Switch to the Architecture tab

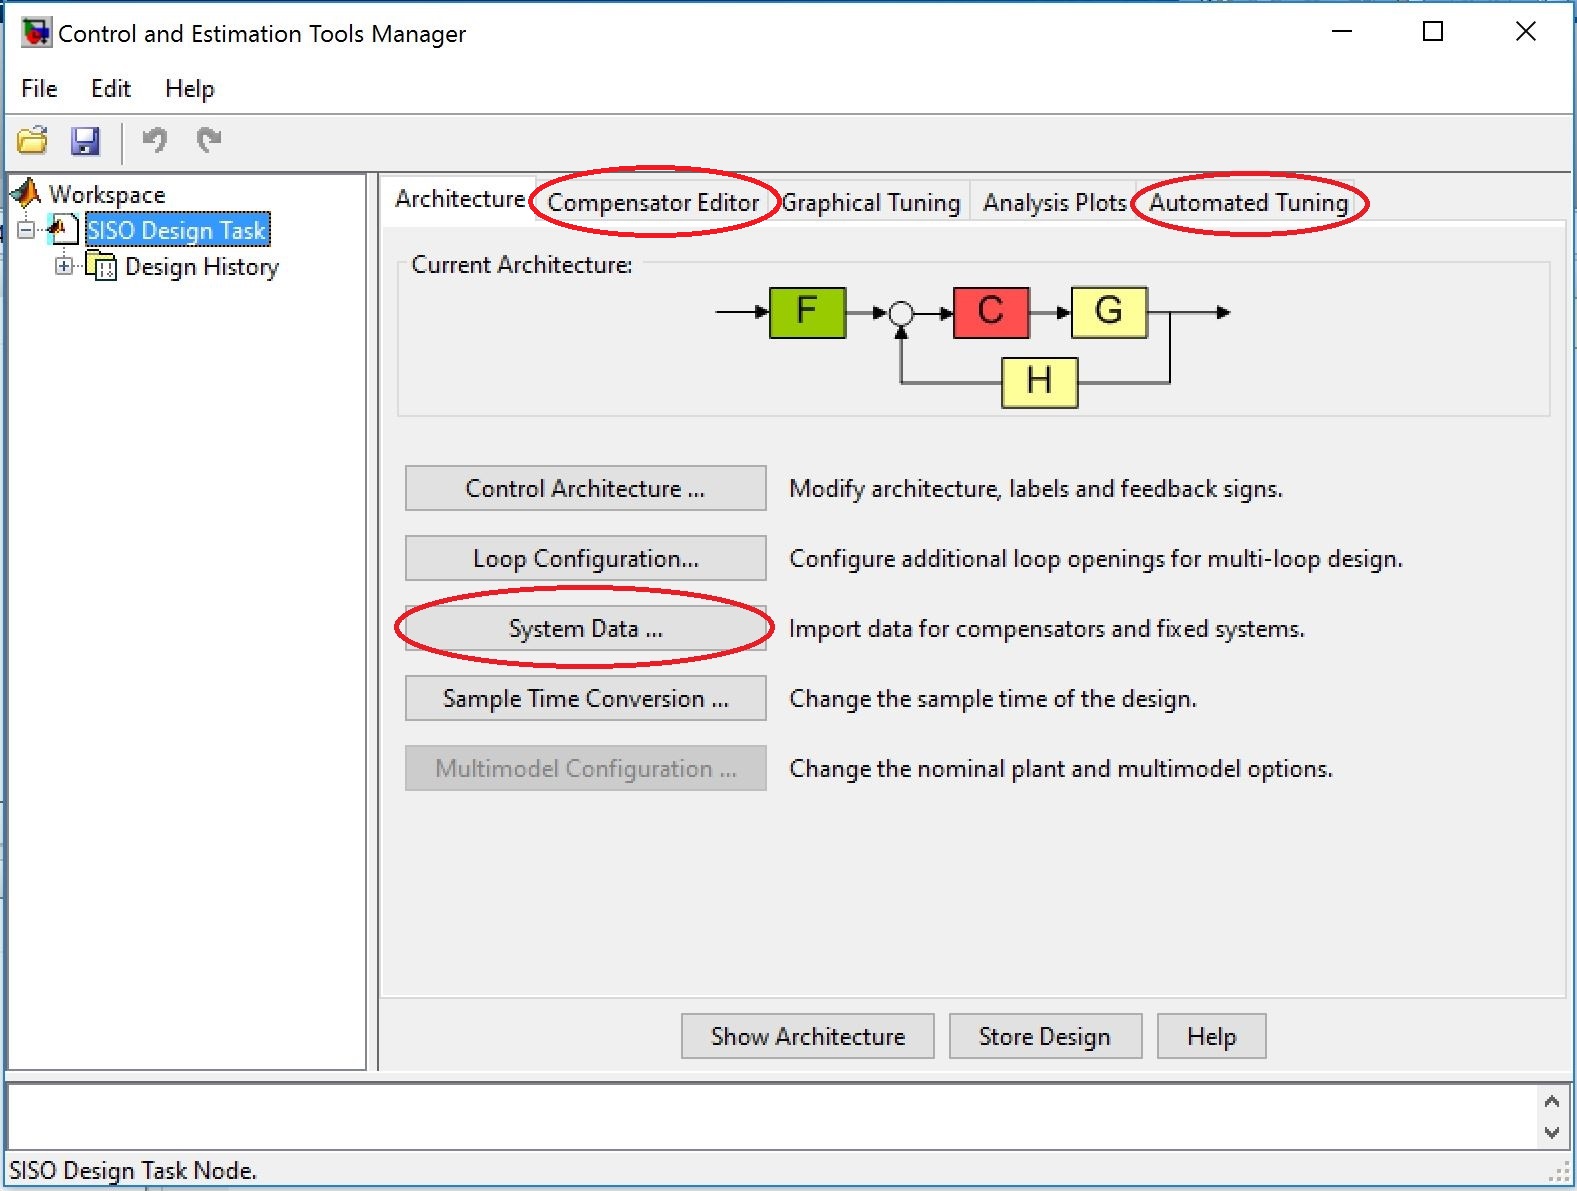(459, 199)
